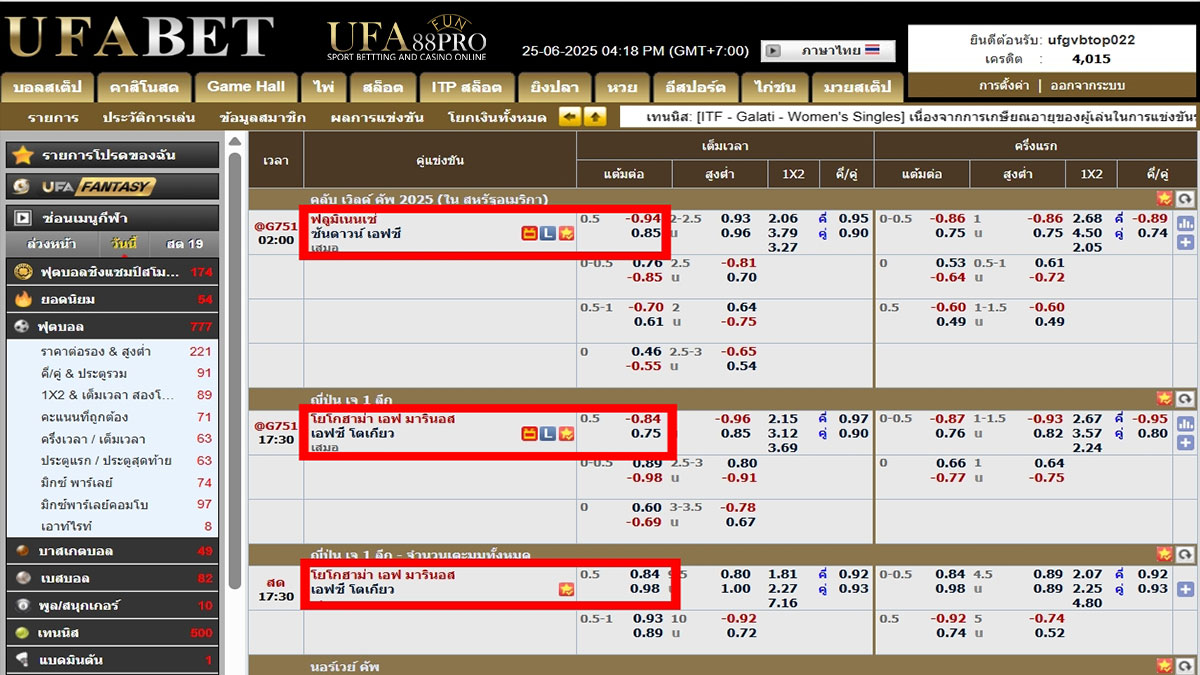Image resolution: width=1200 pixels, height=675 pixels.
Task: Switch to the วันนี้ today tab
Action: [x=123, y=244]
